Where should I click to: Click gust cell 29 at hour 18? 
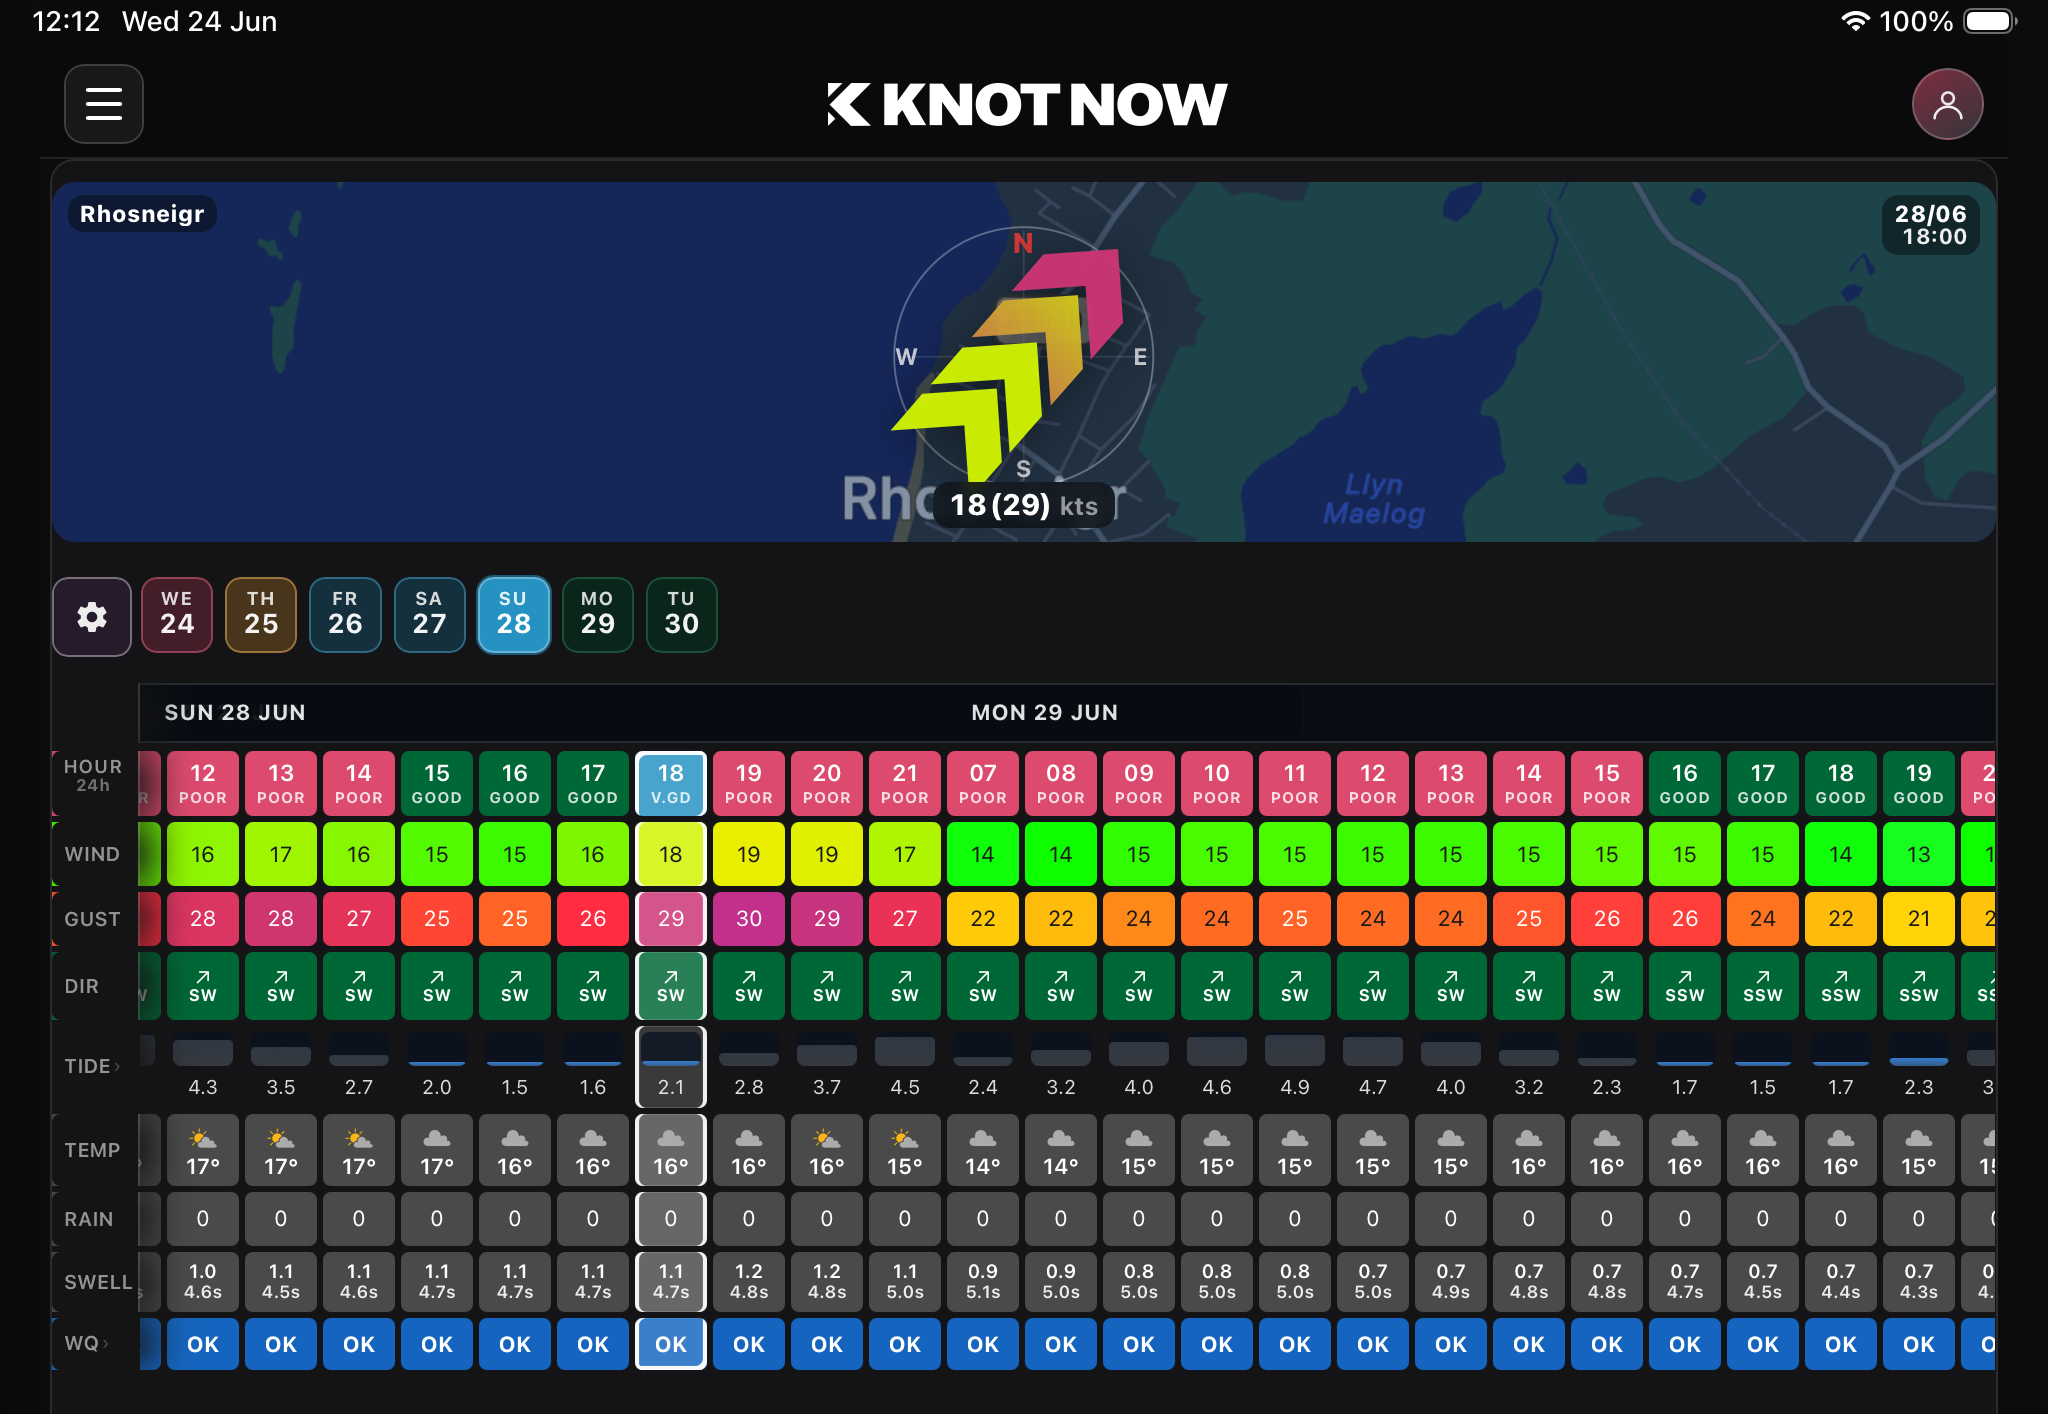(671, 919)
